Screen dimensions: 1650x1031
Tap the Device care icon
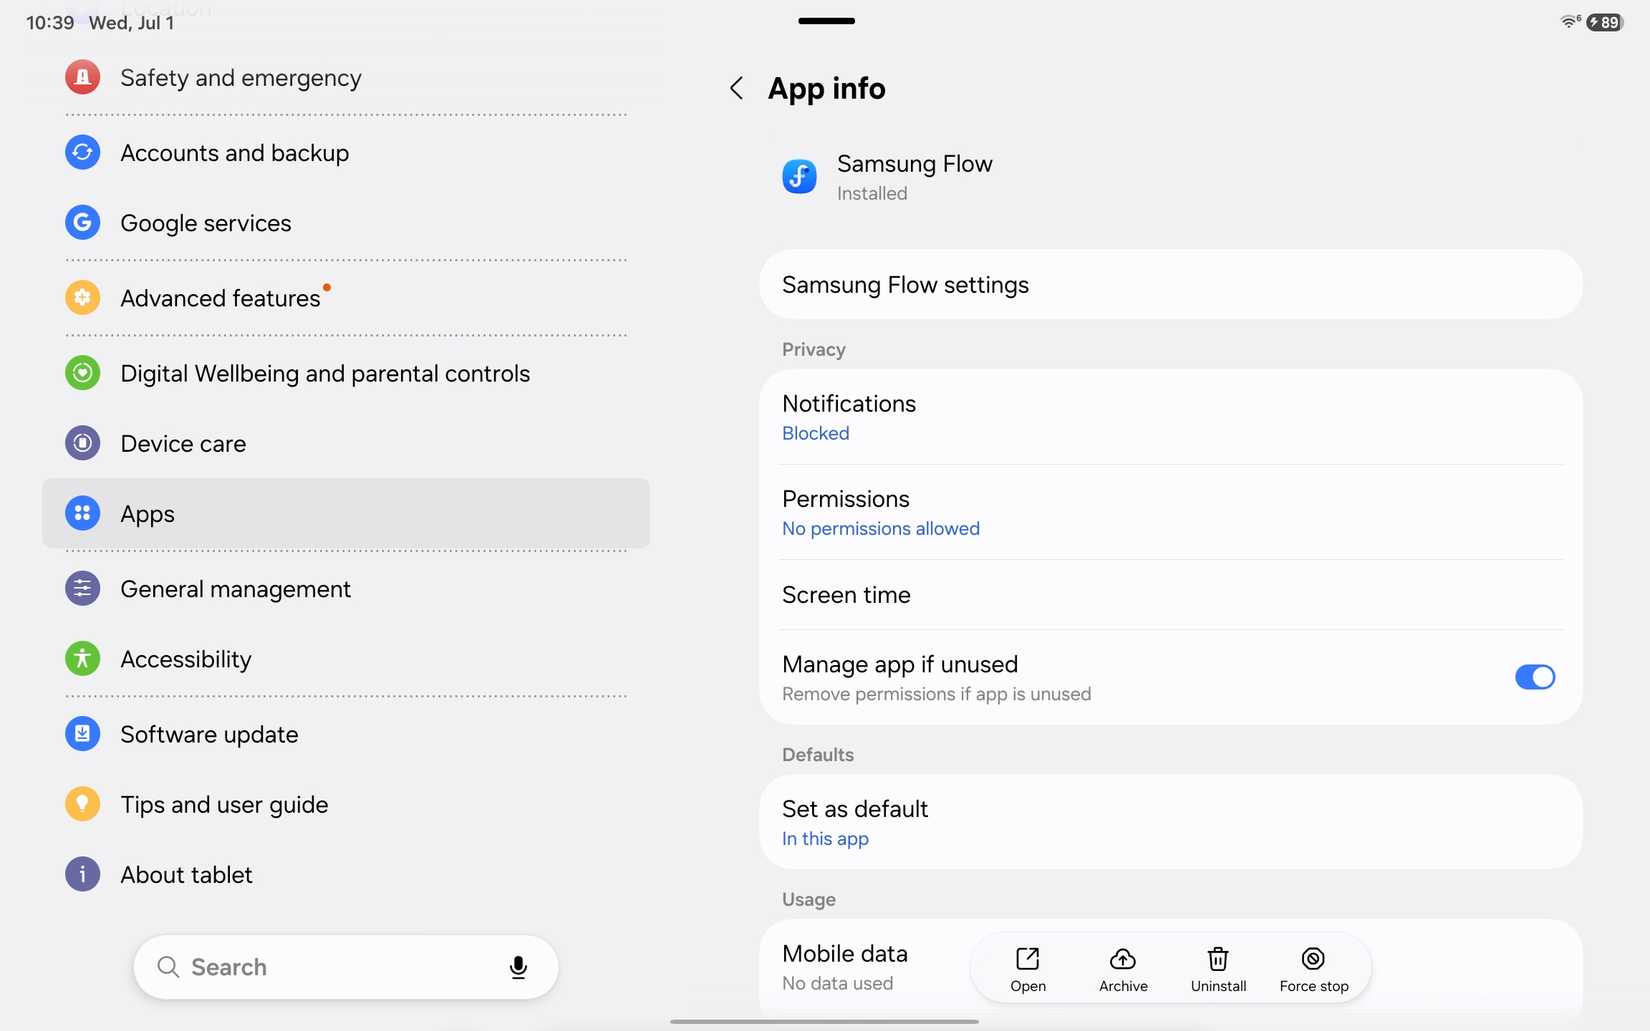pos(82,443)
